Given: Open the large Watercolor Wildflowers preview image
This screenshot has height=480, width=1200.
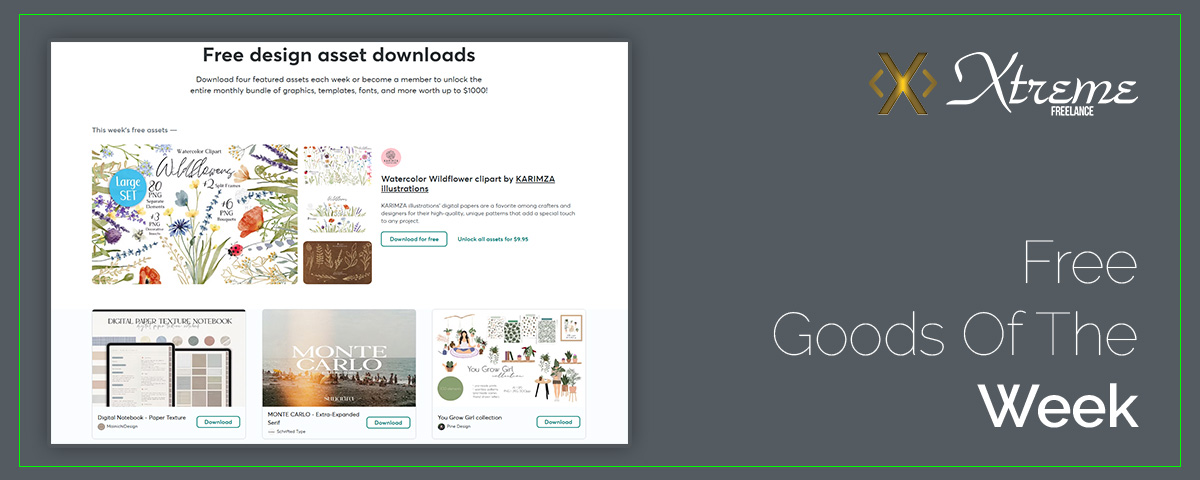Looking at the screenshot, I should 195,214.
